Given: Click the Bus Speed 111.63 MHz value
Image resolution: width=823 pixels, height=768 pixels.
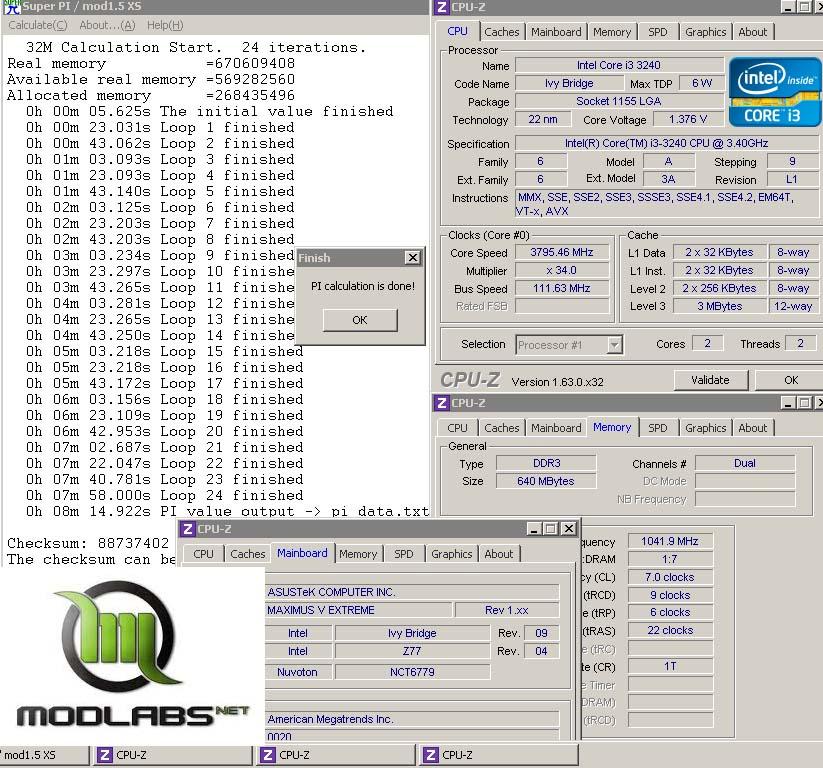Looking at the screenshot, I should [562, 288].
